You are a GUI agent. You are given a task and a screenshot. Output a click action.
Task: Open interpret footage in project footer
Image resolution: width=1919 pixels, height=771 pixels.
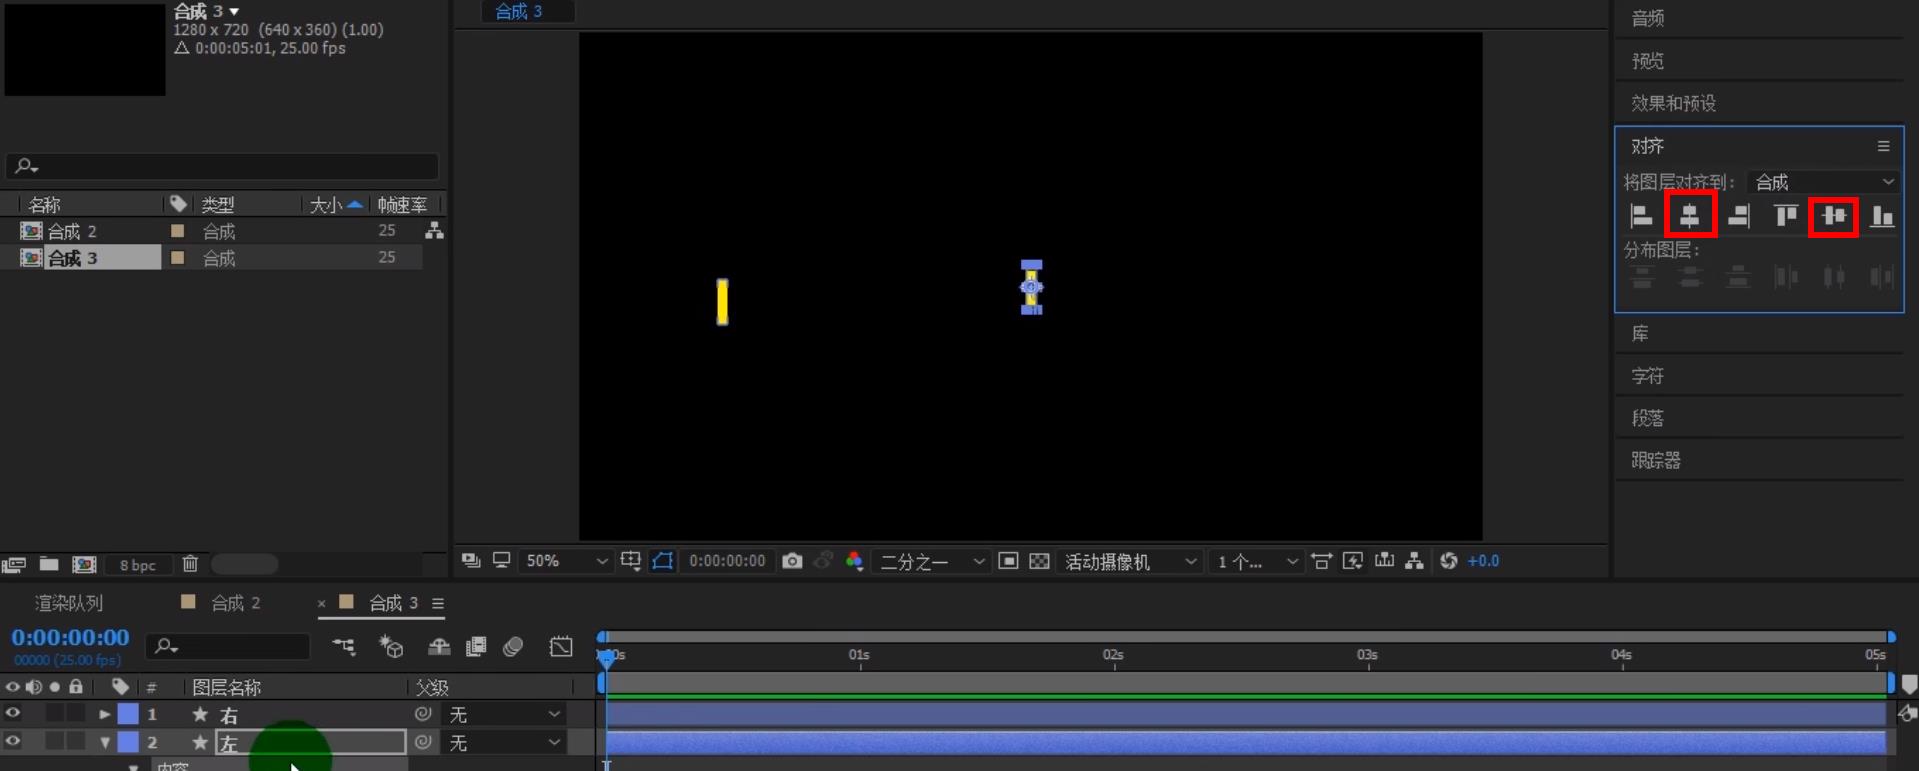click(x=14, y=565)
